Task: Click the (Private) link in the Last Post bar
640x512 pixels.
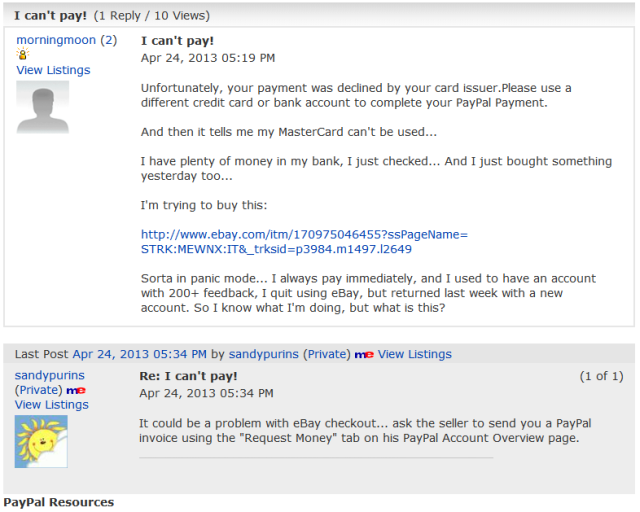Action: (327, 354)
